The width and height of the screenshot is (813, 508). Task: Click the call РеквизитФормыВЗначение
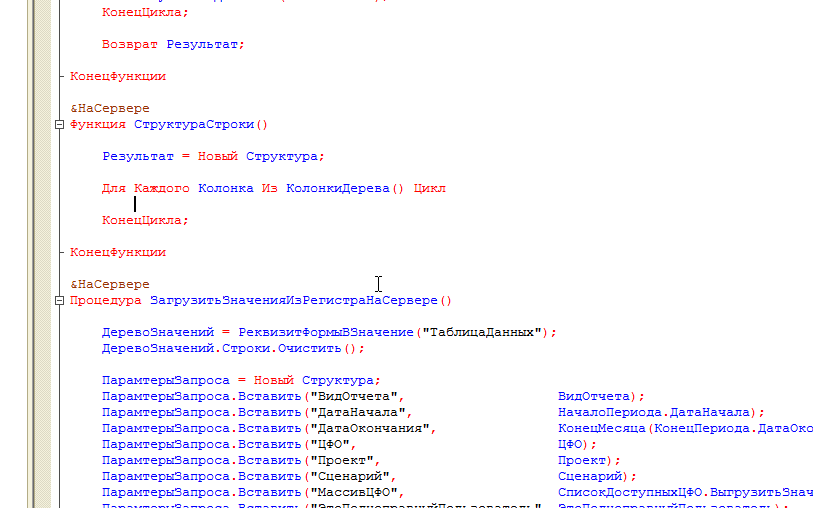326,332
